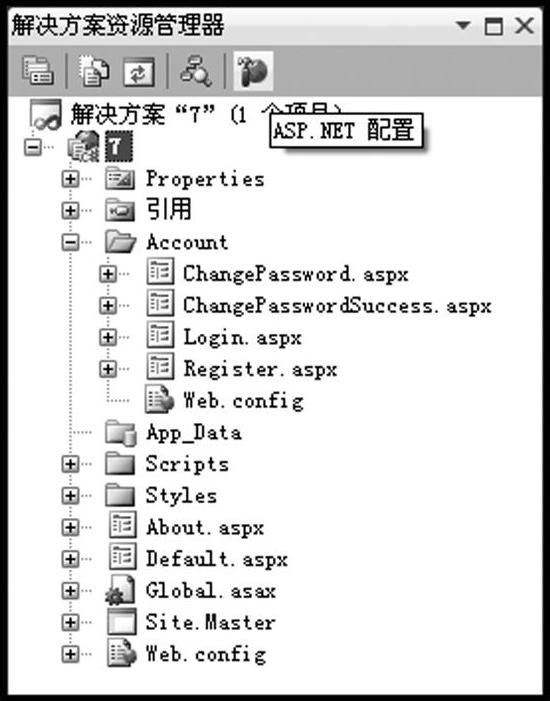
Task: Expand the Properties folder
Action: pyautogui.click(x=70, y=179)
